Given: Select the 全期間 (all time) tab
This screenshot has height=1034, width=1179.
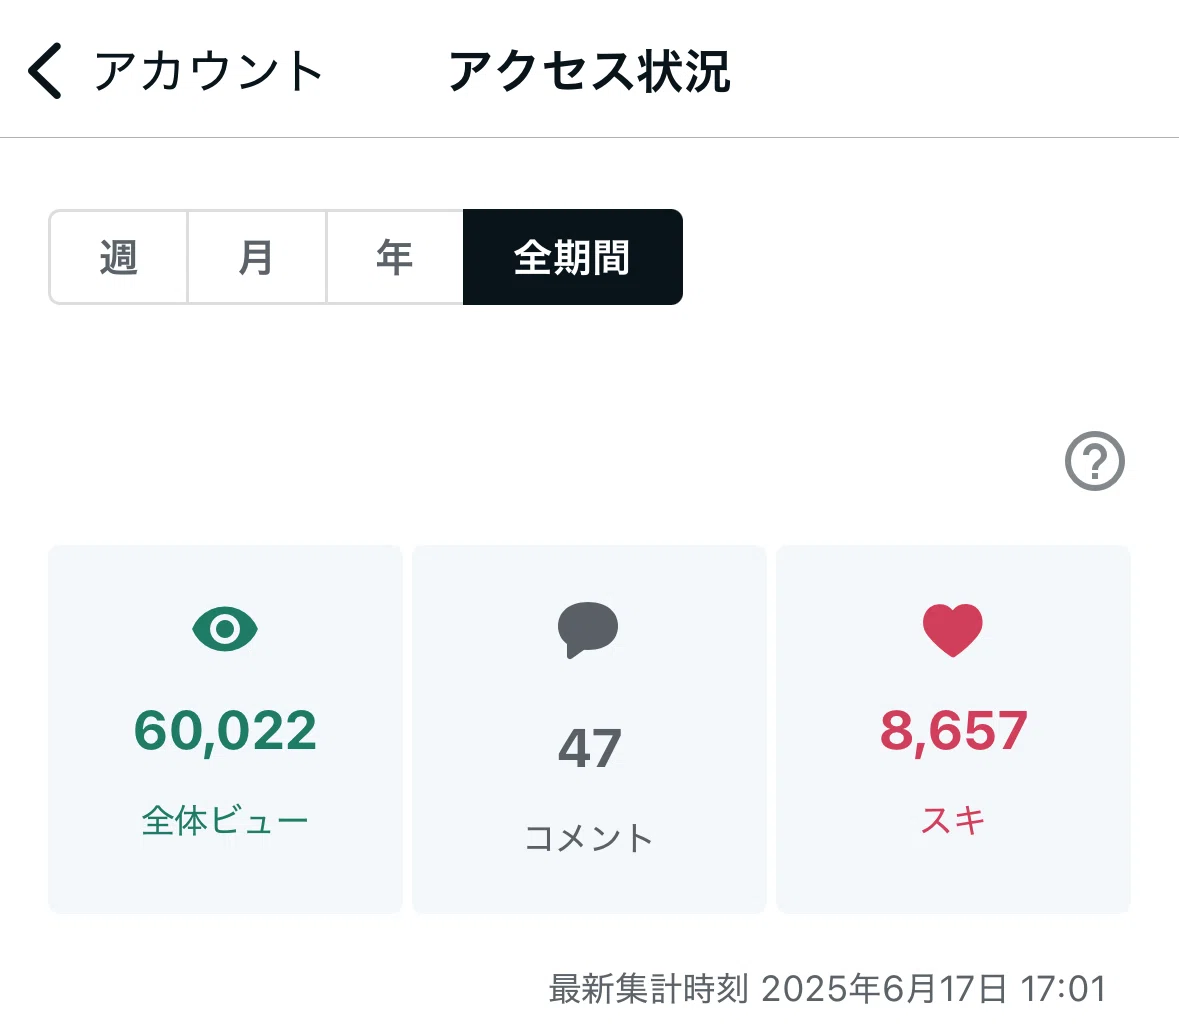Looking at the screenshot, I should (x=573, y=257).
